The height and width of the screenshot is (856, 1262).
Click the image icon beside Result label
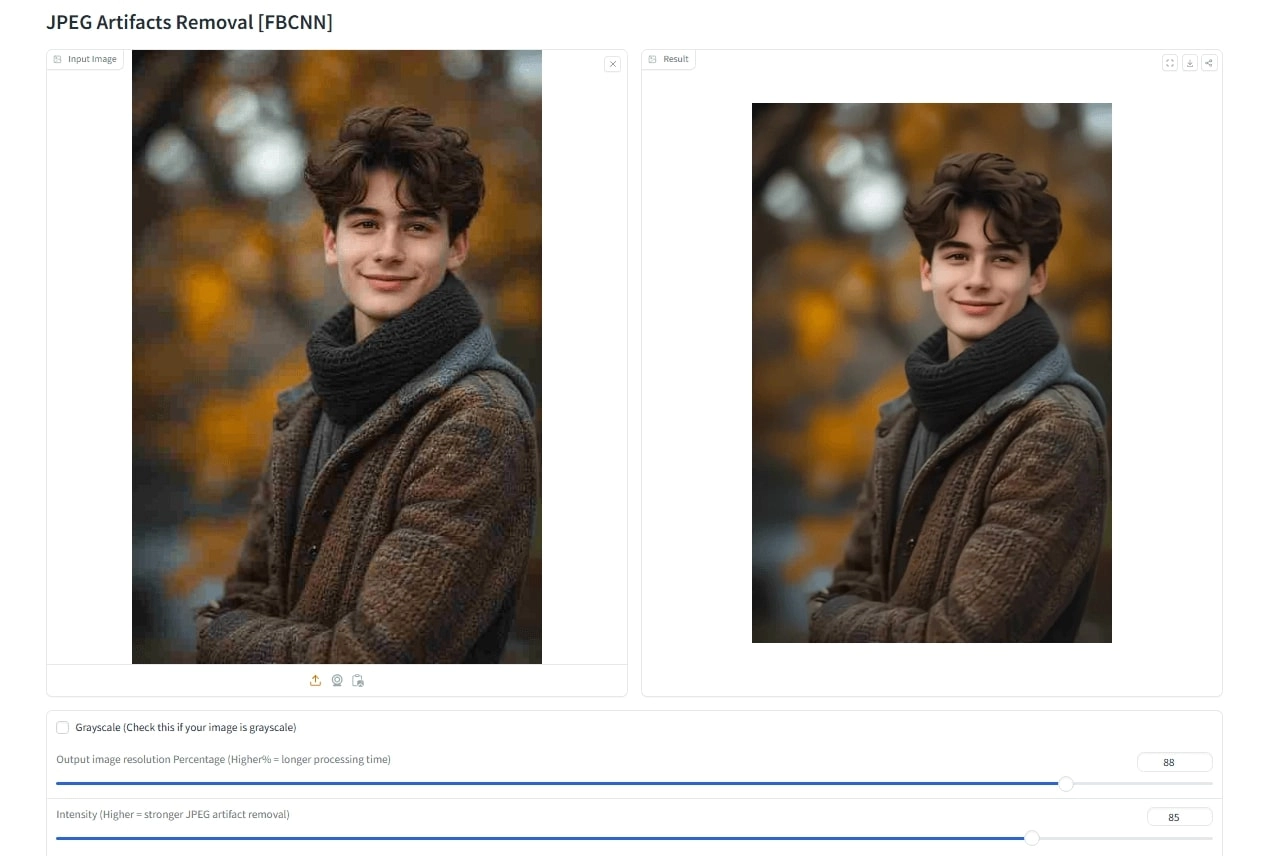tap(651, 59)
